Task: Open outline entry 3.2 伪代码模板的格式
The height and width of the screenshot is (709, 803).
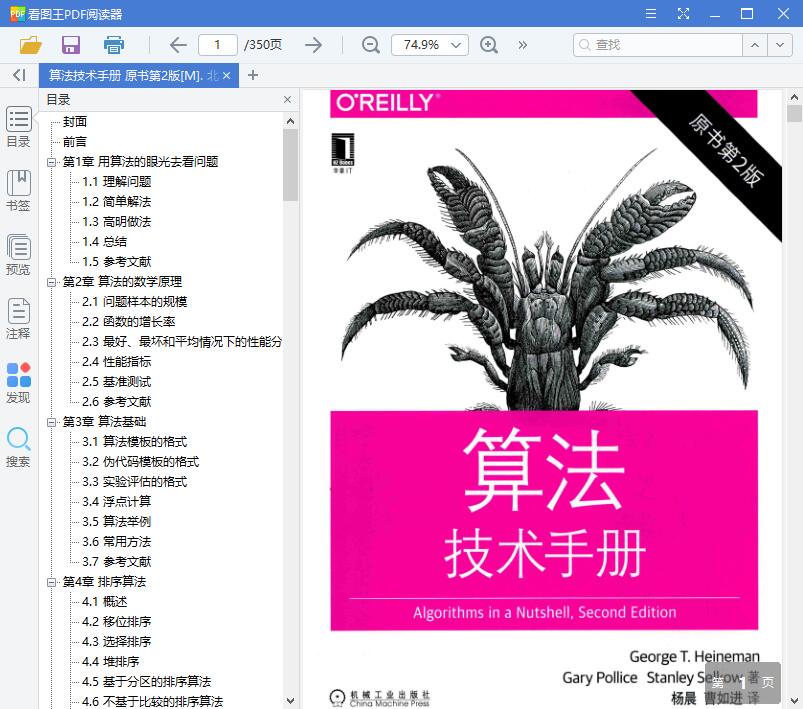Action: [141, 461]
